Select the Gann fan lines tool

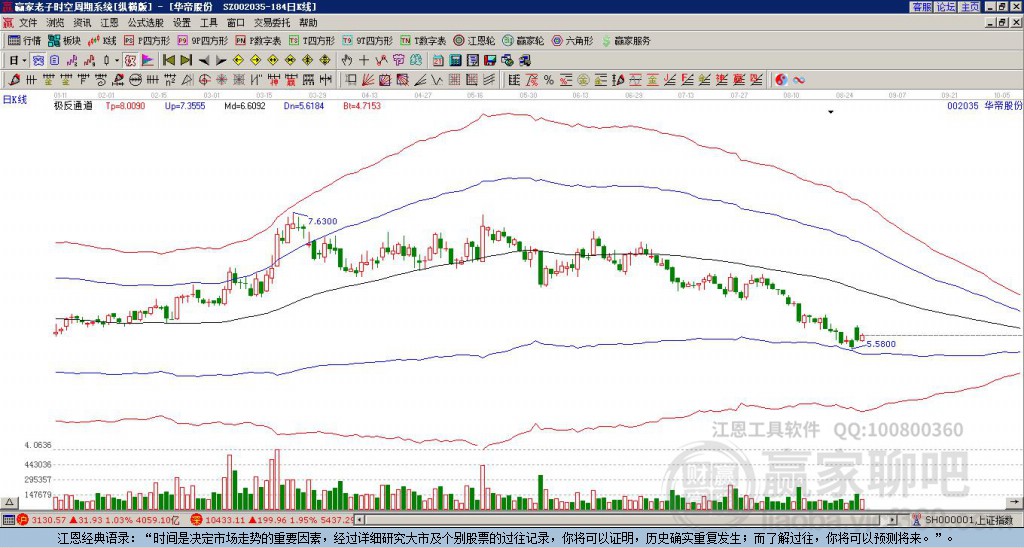(367, 80)
